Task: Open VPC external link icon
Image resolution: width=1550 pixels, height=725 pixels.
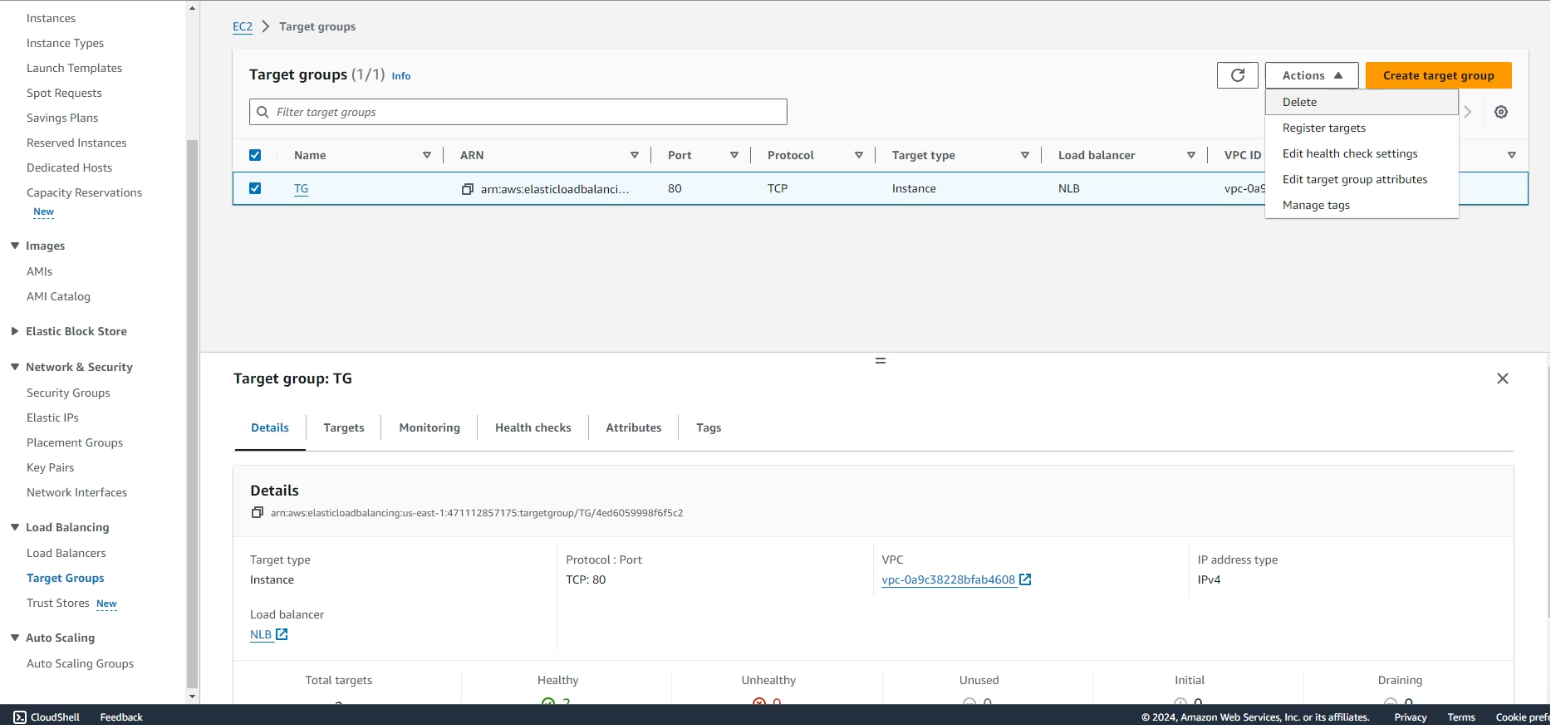Action: [x=1025, y=580]
